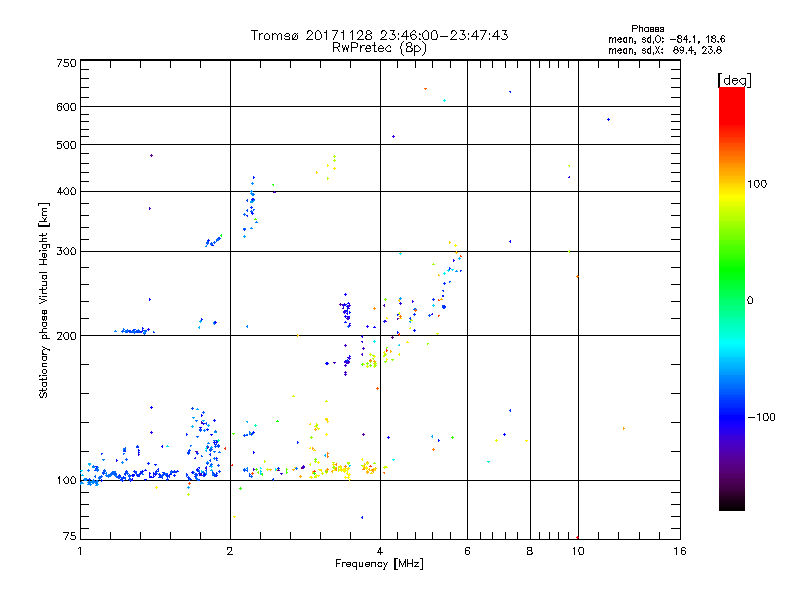Click the 75 tick on the height axis

[x=69, y=537]
